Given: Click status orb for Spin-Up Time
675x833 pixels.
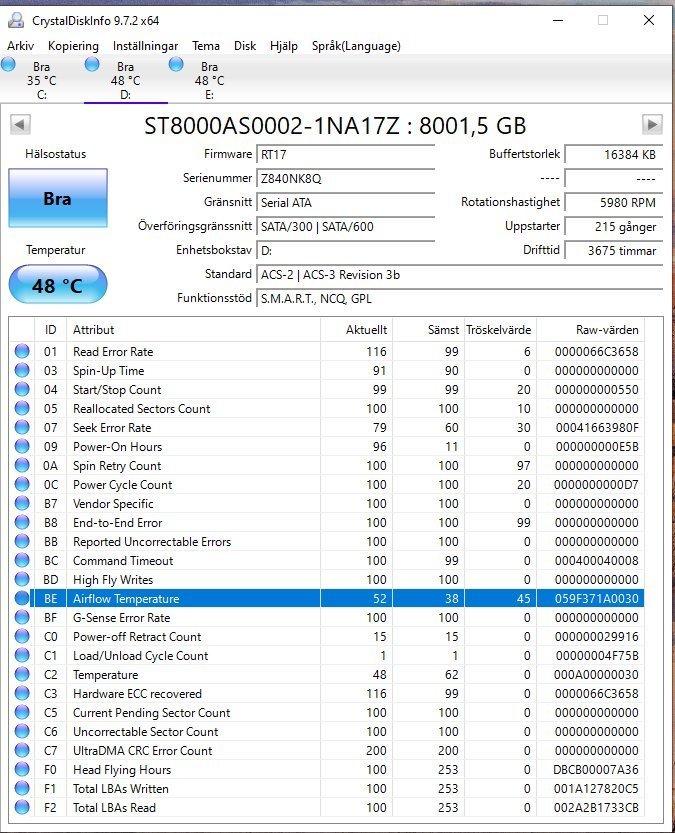Looking at the screenshot, I should click(22, 370).
